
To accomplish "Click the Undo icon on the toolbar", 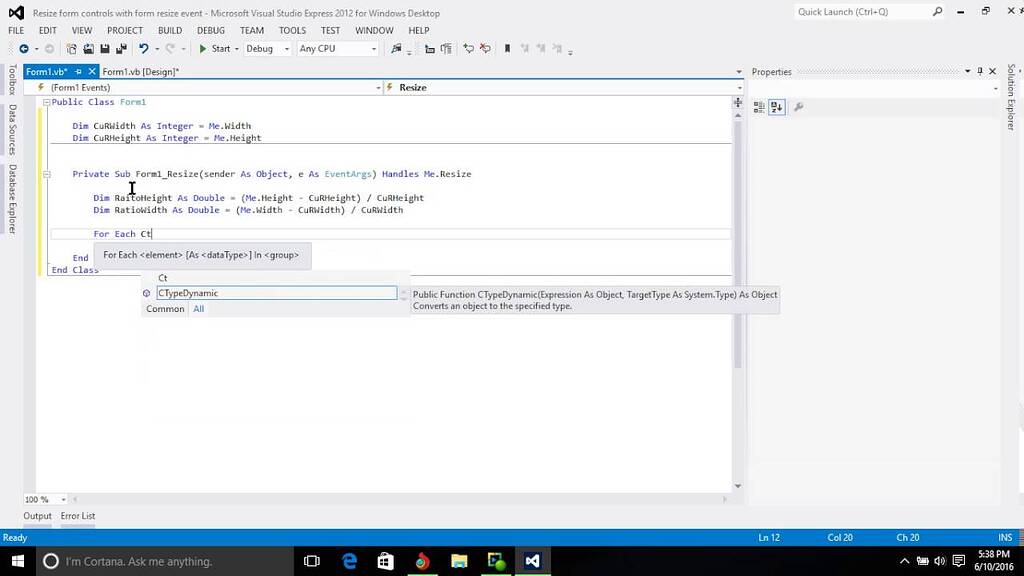I will pyautogui.click(x=144, y=48).
